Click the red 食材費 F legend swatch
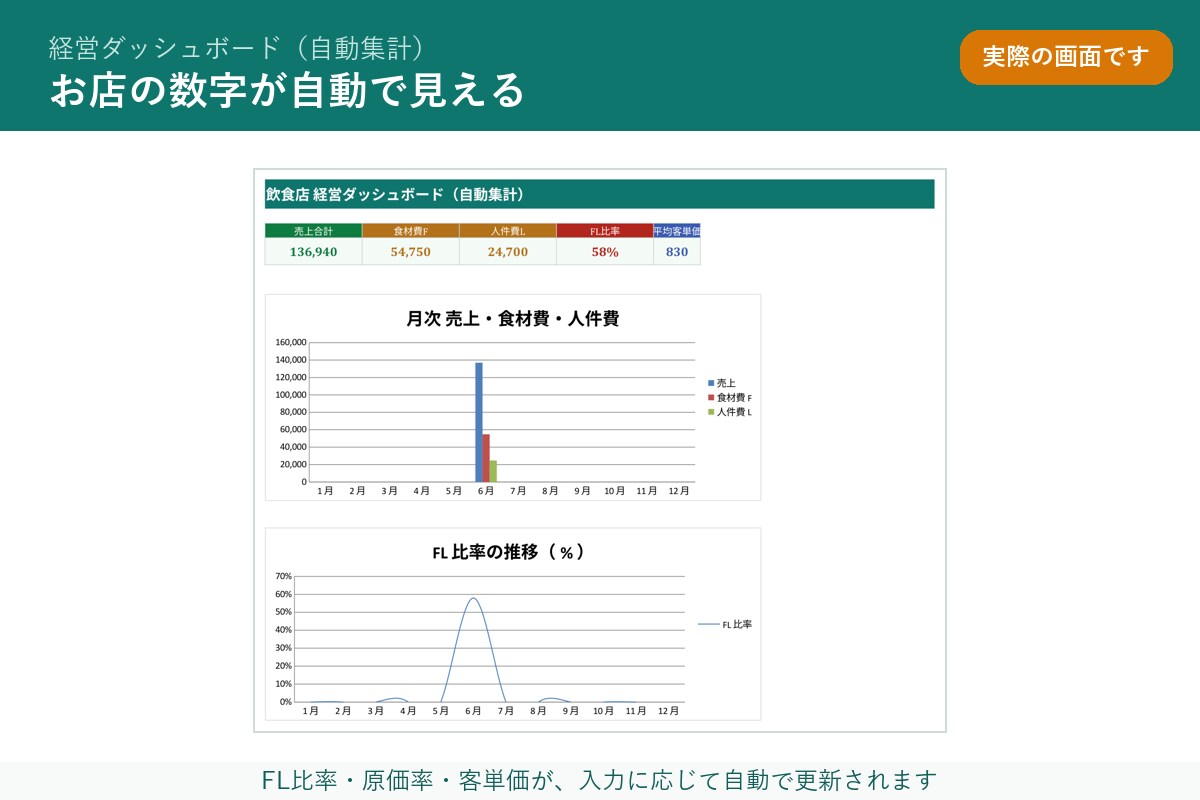The height and width of the screenshot is (800, 1200). [x=711, y=398]
